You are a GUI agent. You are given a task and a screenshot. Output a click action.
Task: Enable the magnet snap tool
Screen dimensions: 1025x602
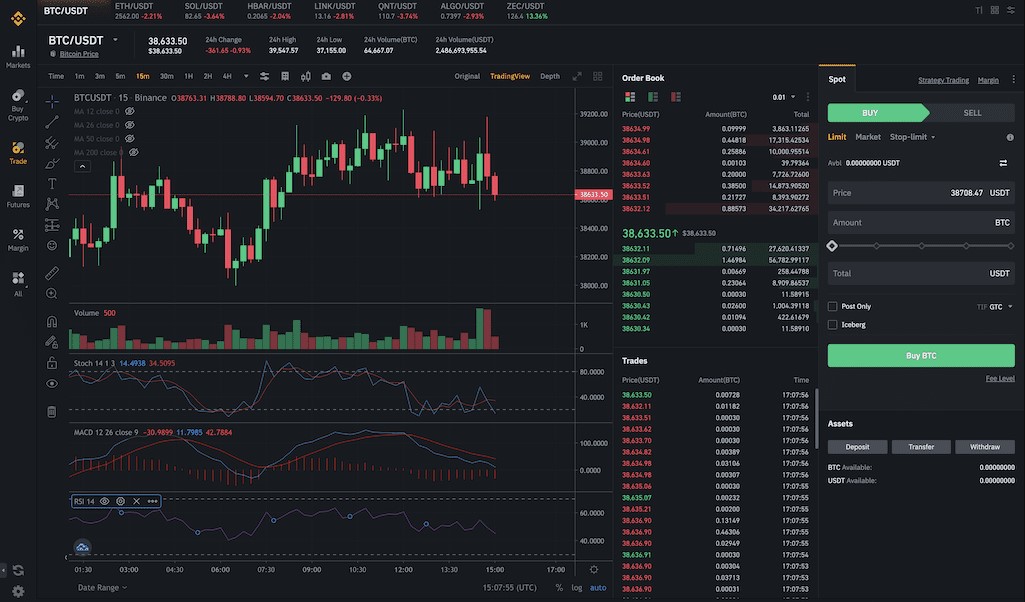point(52,321)
